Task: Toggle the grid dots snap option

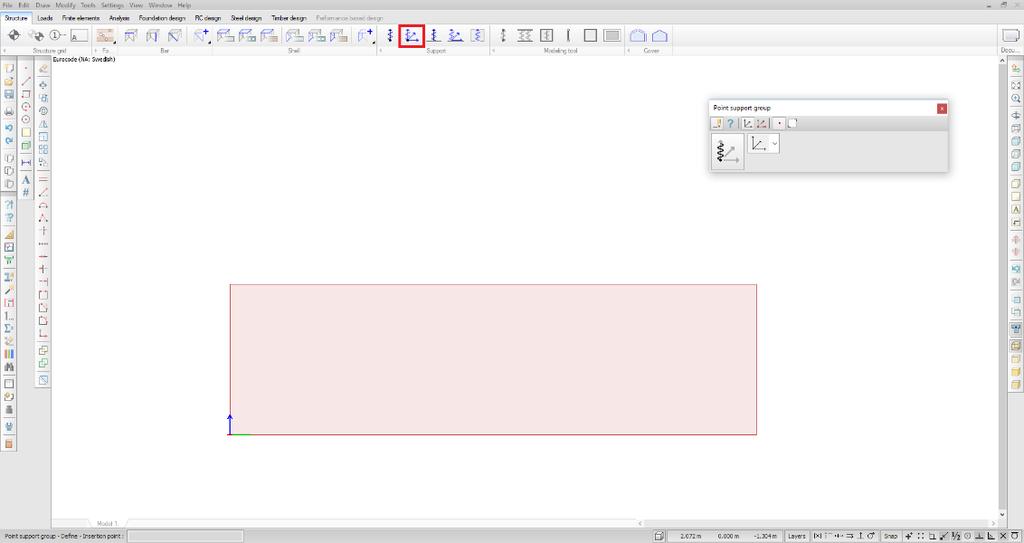Action: (921, 536)
